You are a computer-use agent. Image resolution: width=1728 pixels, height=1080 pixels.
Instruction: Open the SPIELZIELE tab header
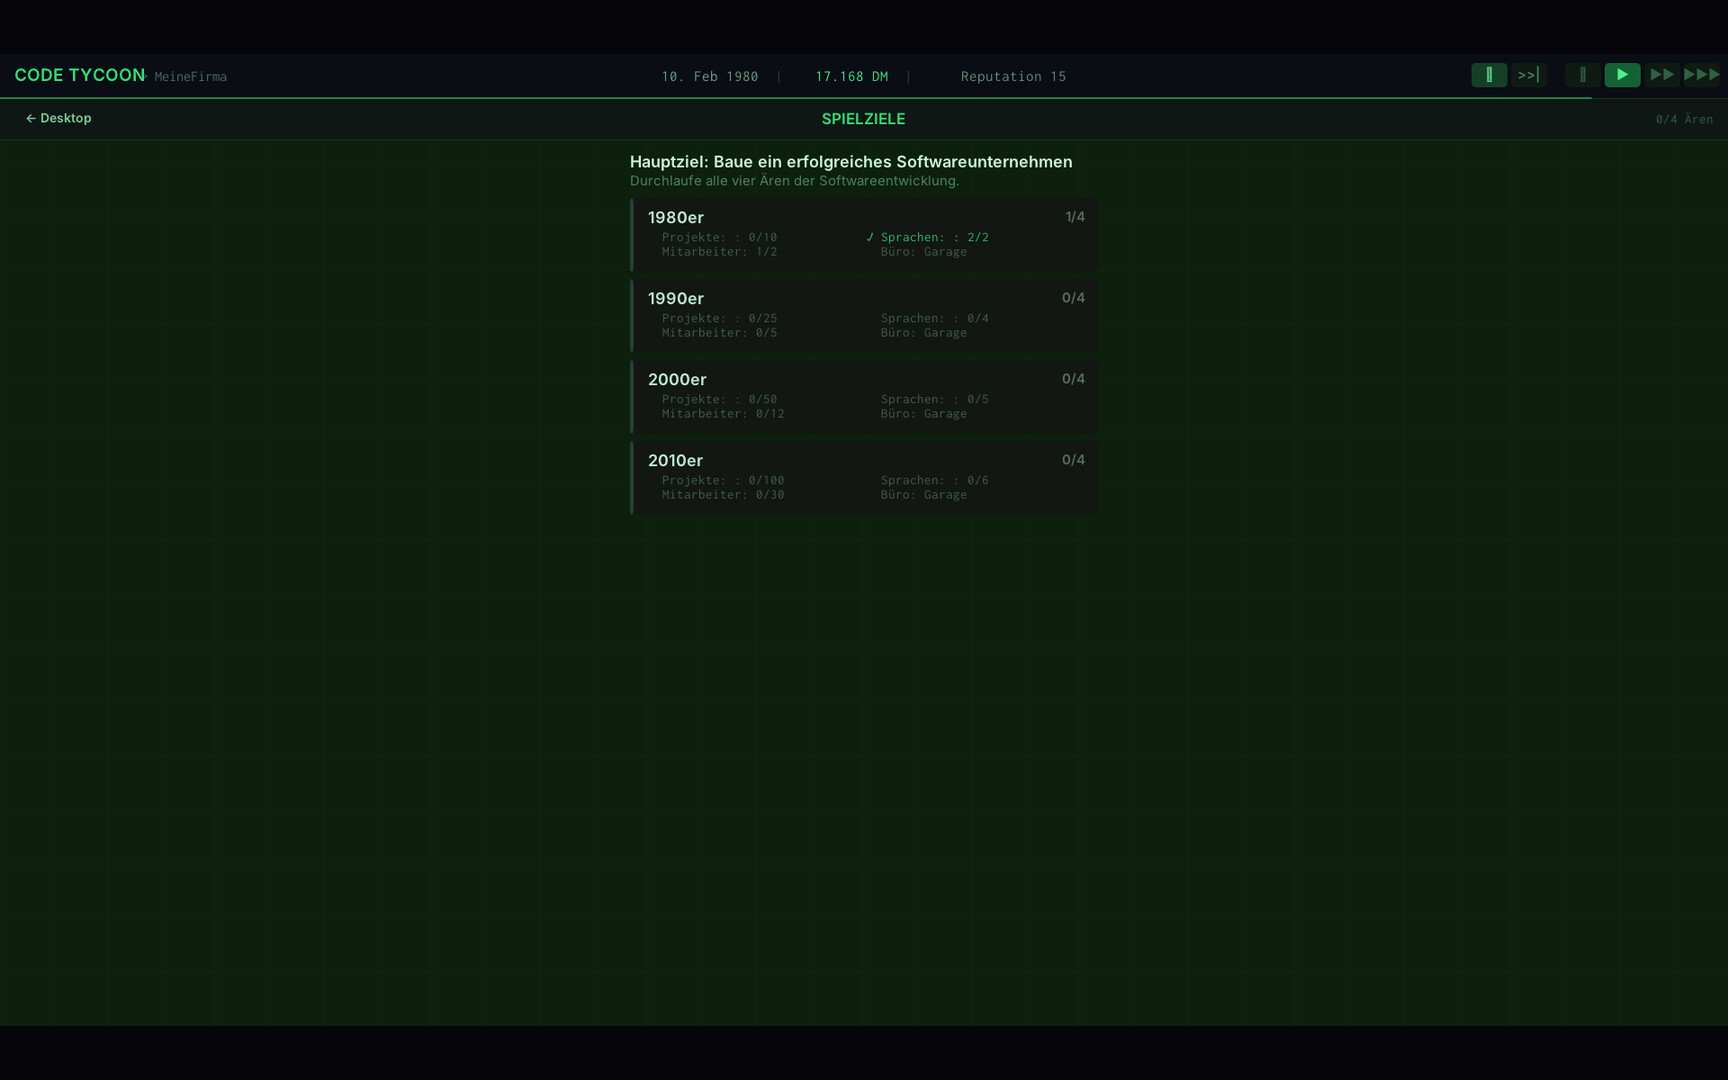point(862,118)
